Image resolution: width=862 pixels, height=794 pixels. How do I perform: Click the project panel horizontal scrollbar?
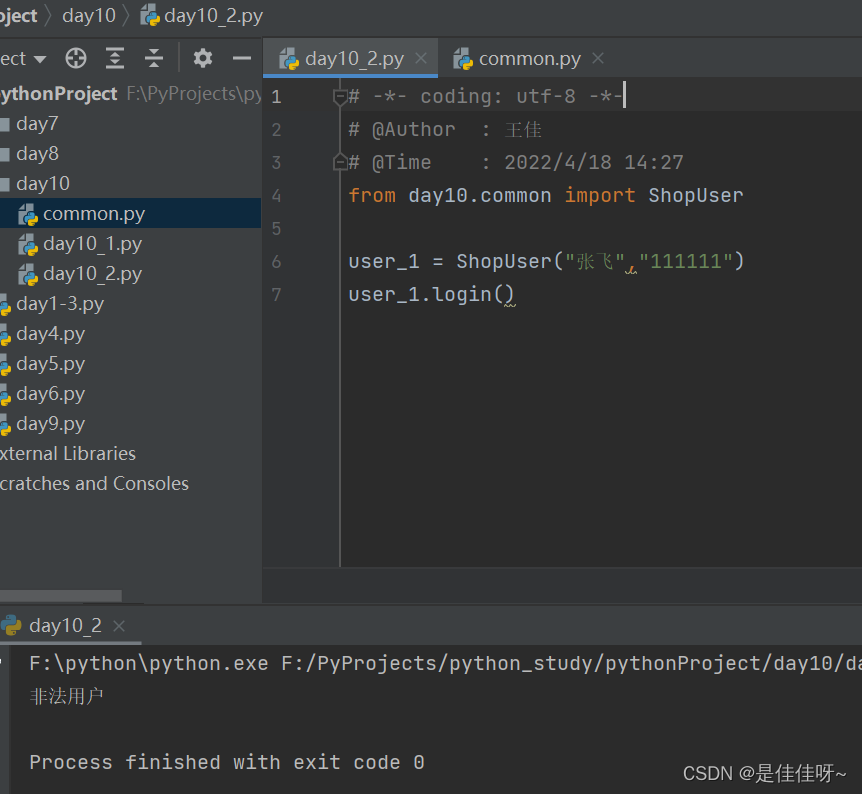[x=60, y=596]
